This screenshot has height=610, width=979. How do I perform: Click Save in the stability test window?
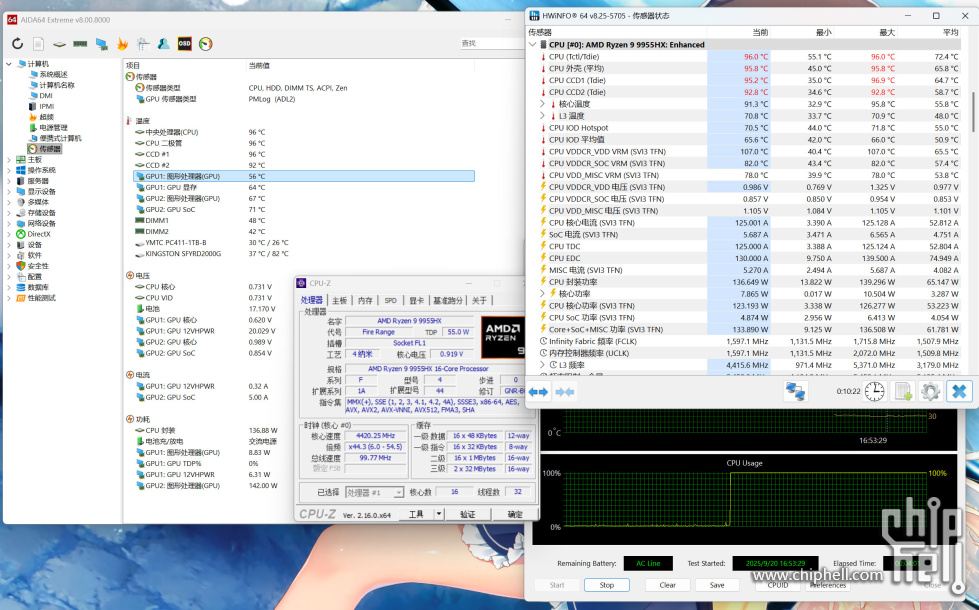point(717,585)
